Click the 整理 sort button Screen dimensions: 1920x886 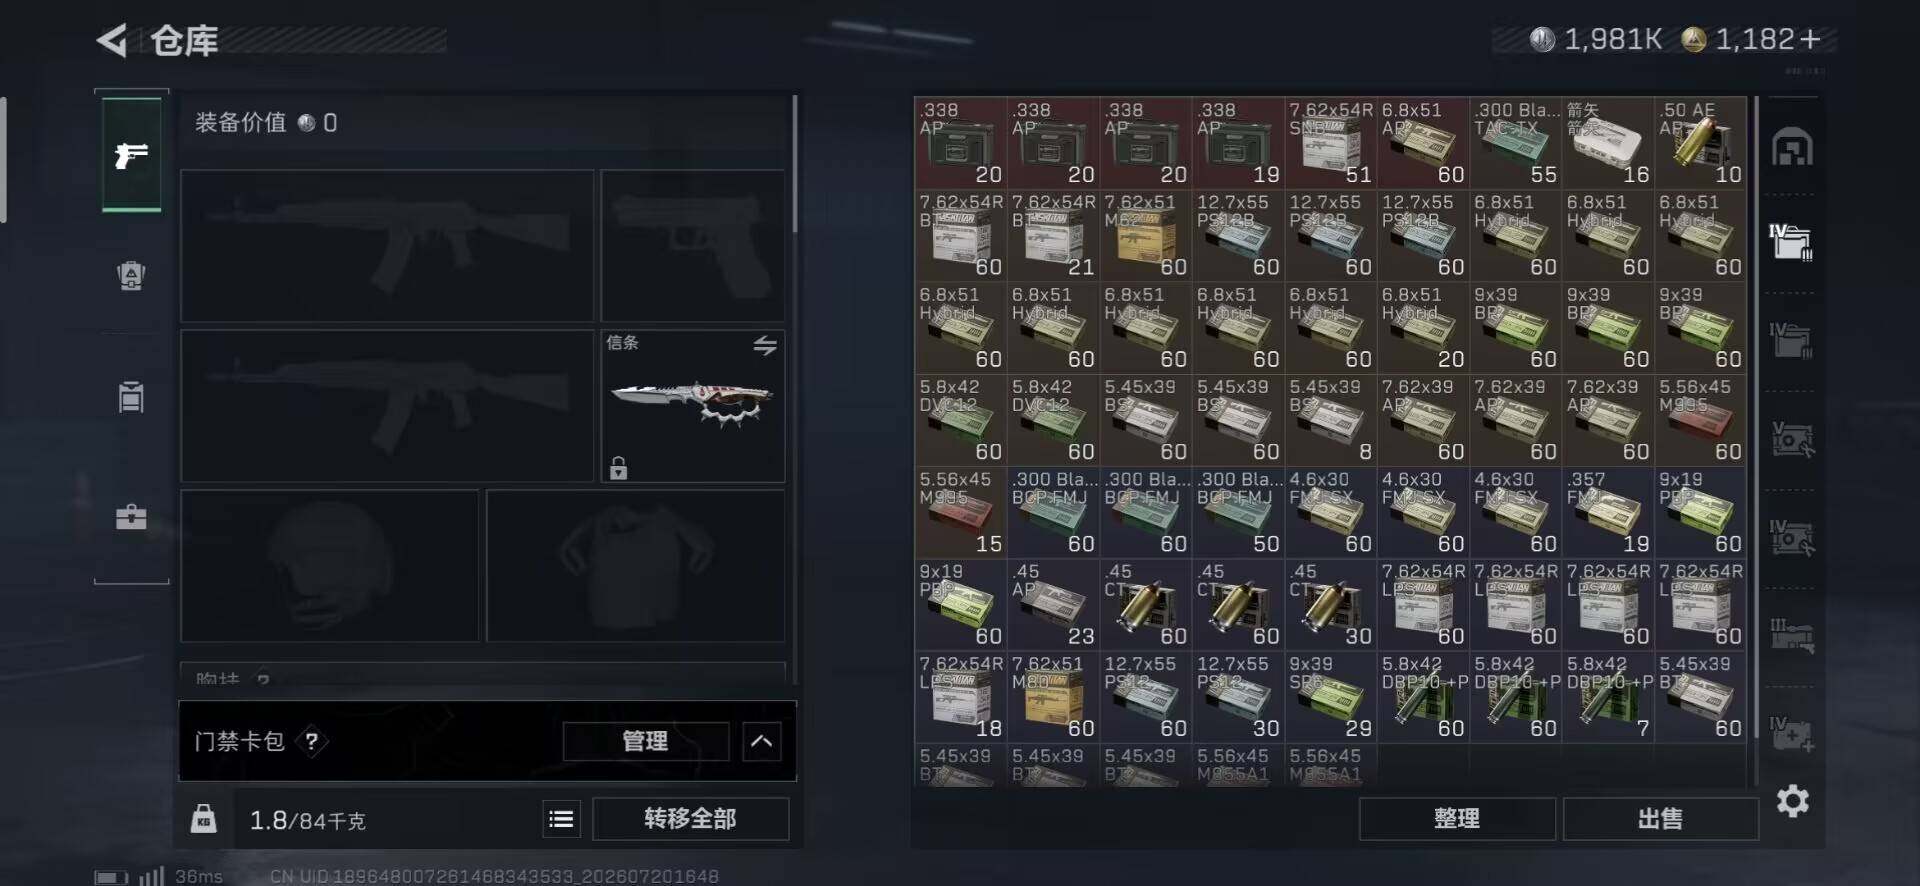pyautogui.click(x=1457, y=819)
